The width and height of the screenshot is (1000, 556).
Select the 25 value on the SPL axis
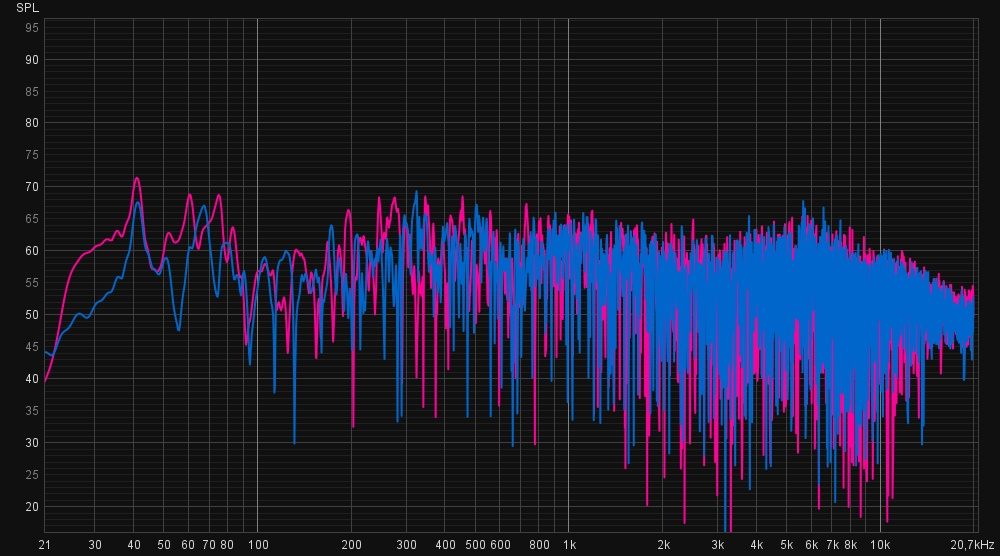click(x=32, y=475)
